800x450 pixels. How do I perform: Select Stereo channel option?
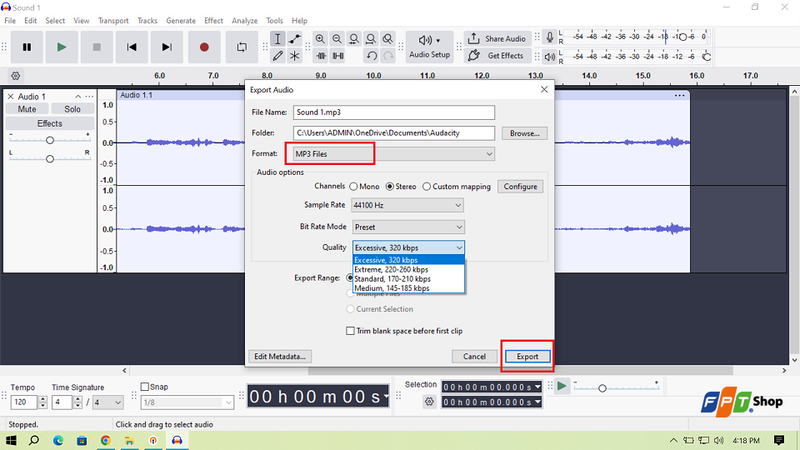(x=401, y=187)
